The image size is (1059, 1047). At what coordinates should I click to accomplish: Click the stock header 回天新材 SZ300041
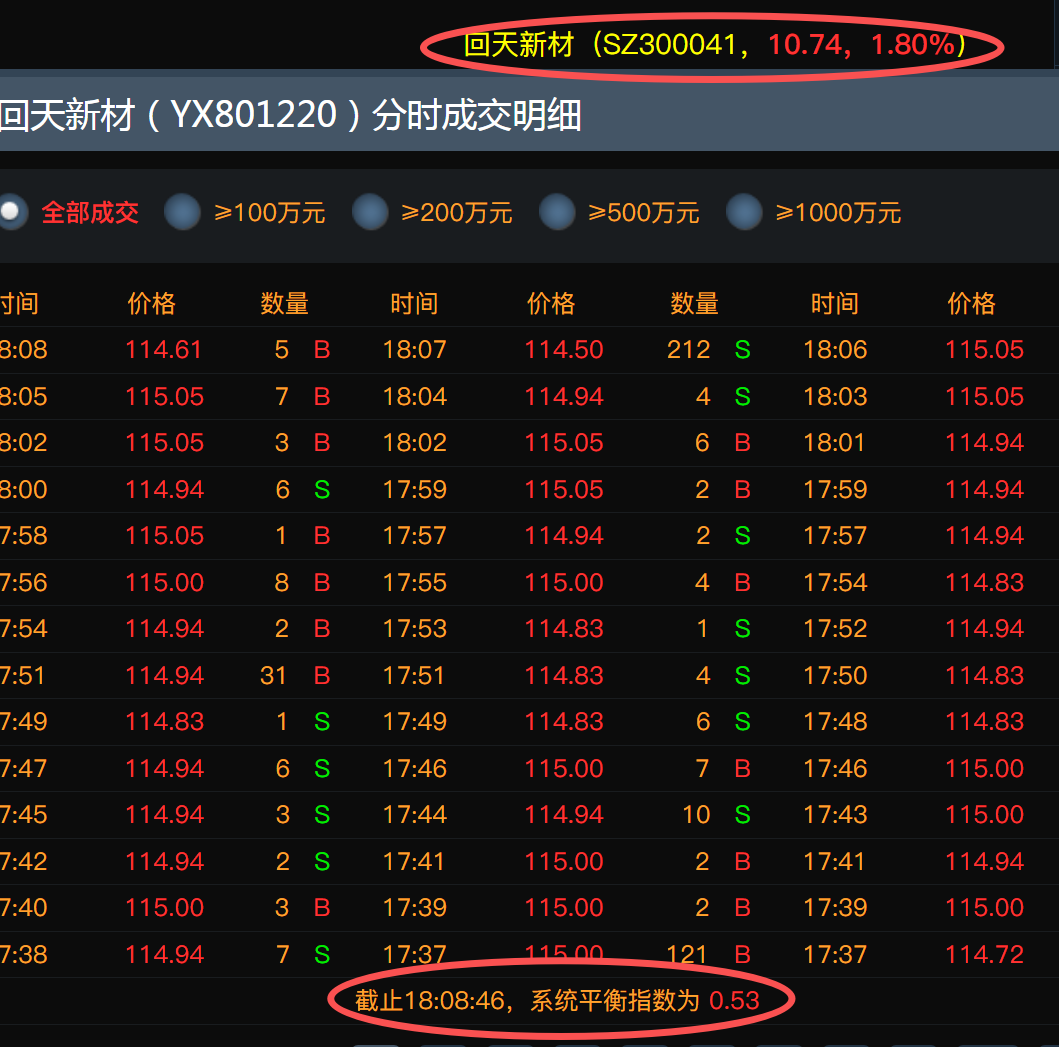click(x=714, y=45)
